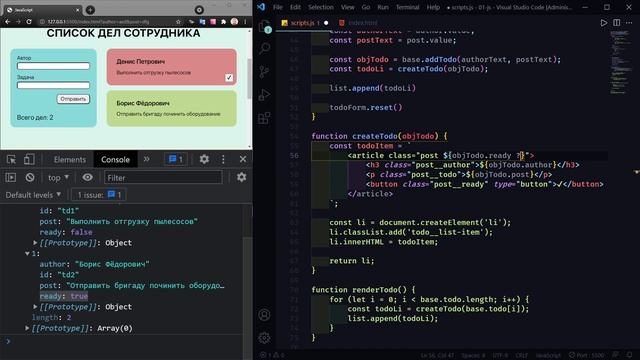Click the Chrome address bar URL
The image size is (640, 360).
tap(98, 22)
